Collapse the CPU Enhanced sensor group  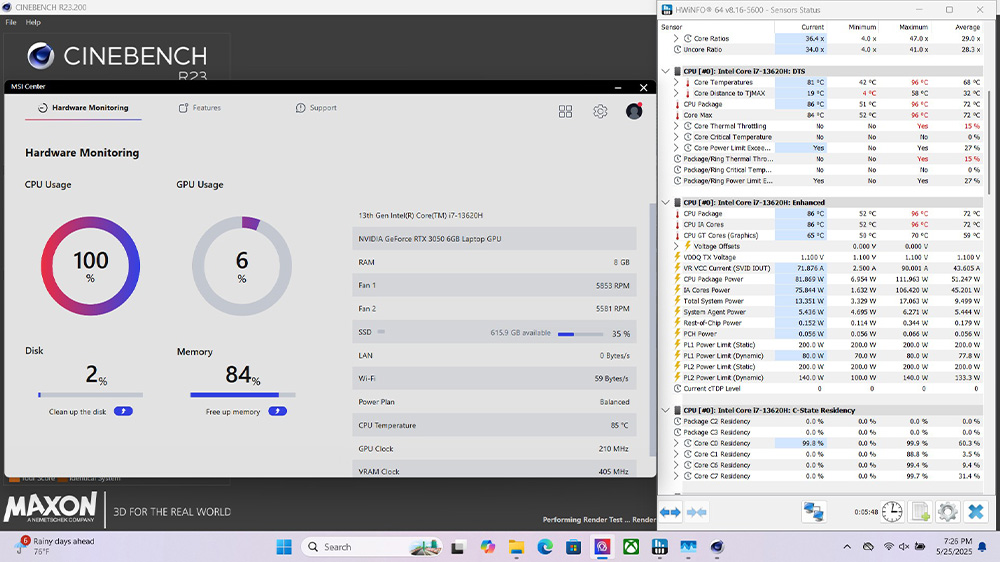click(666, 202)
